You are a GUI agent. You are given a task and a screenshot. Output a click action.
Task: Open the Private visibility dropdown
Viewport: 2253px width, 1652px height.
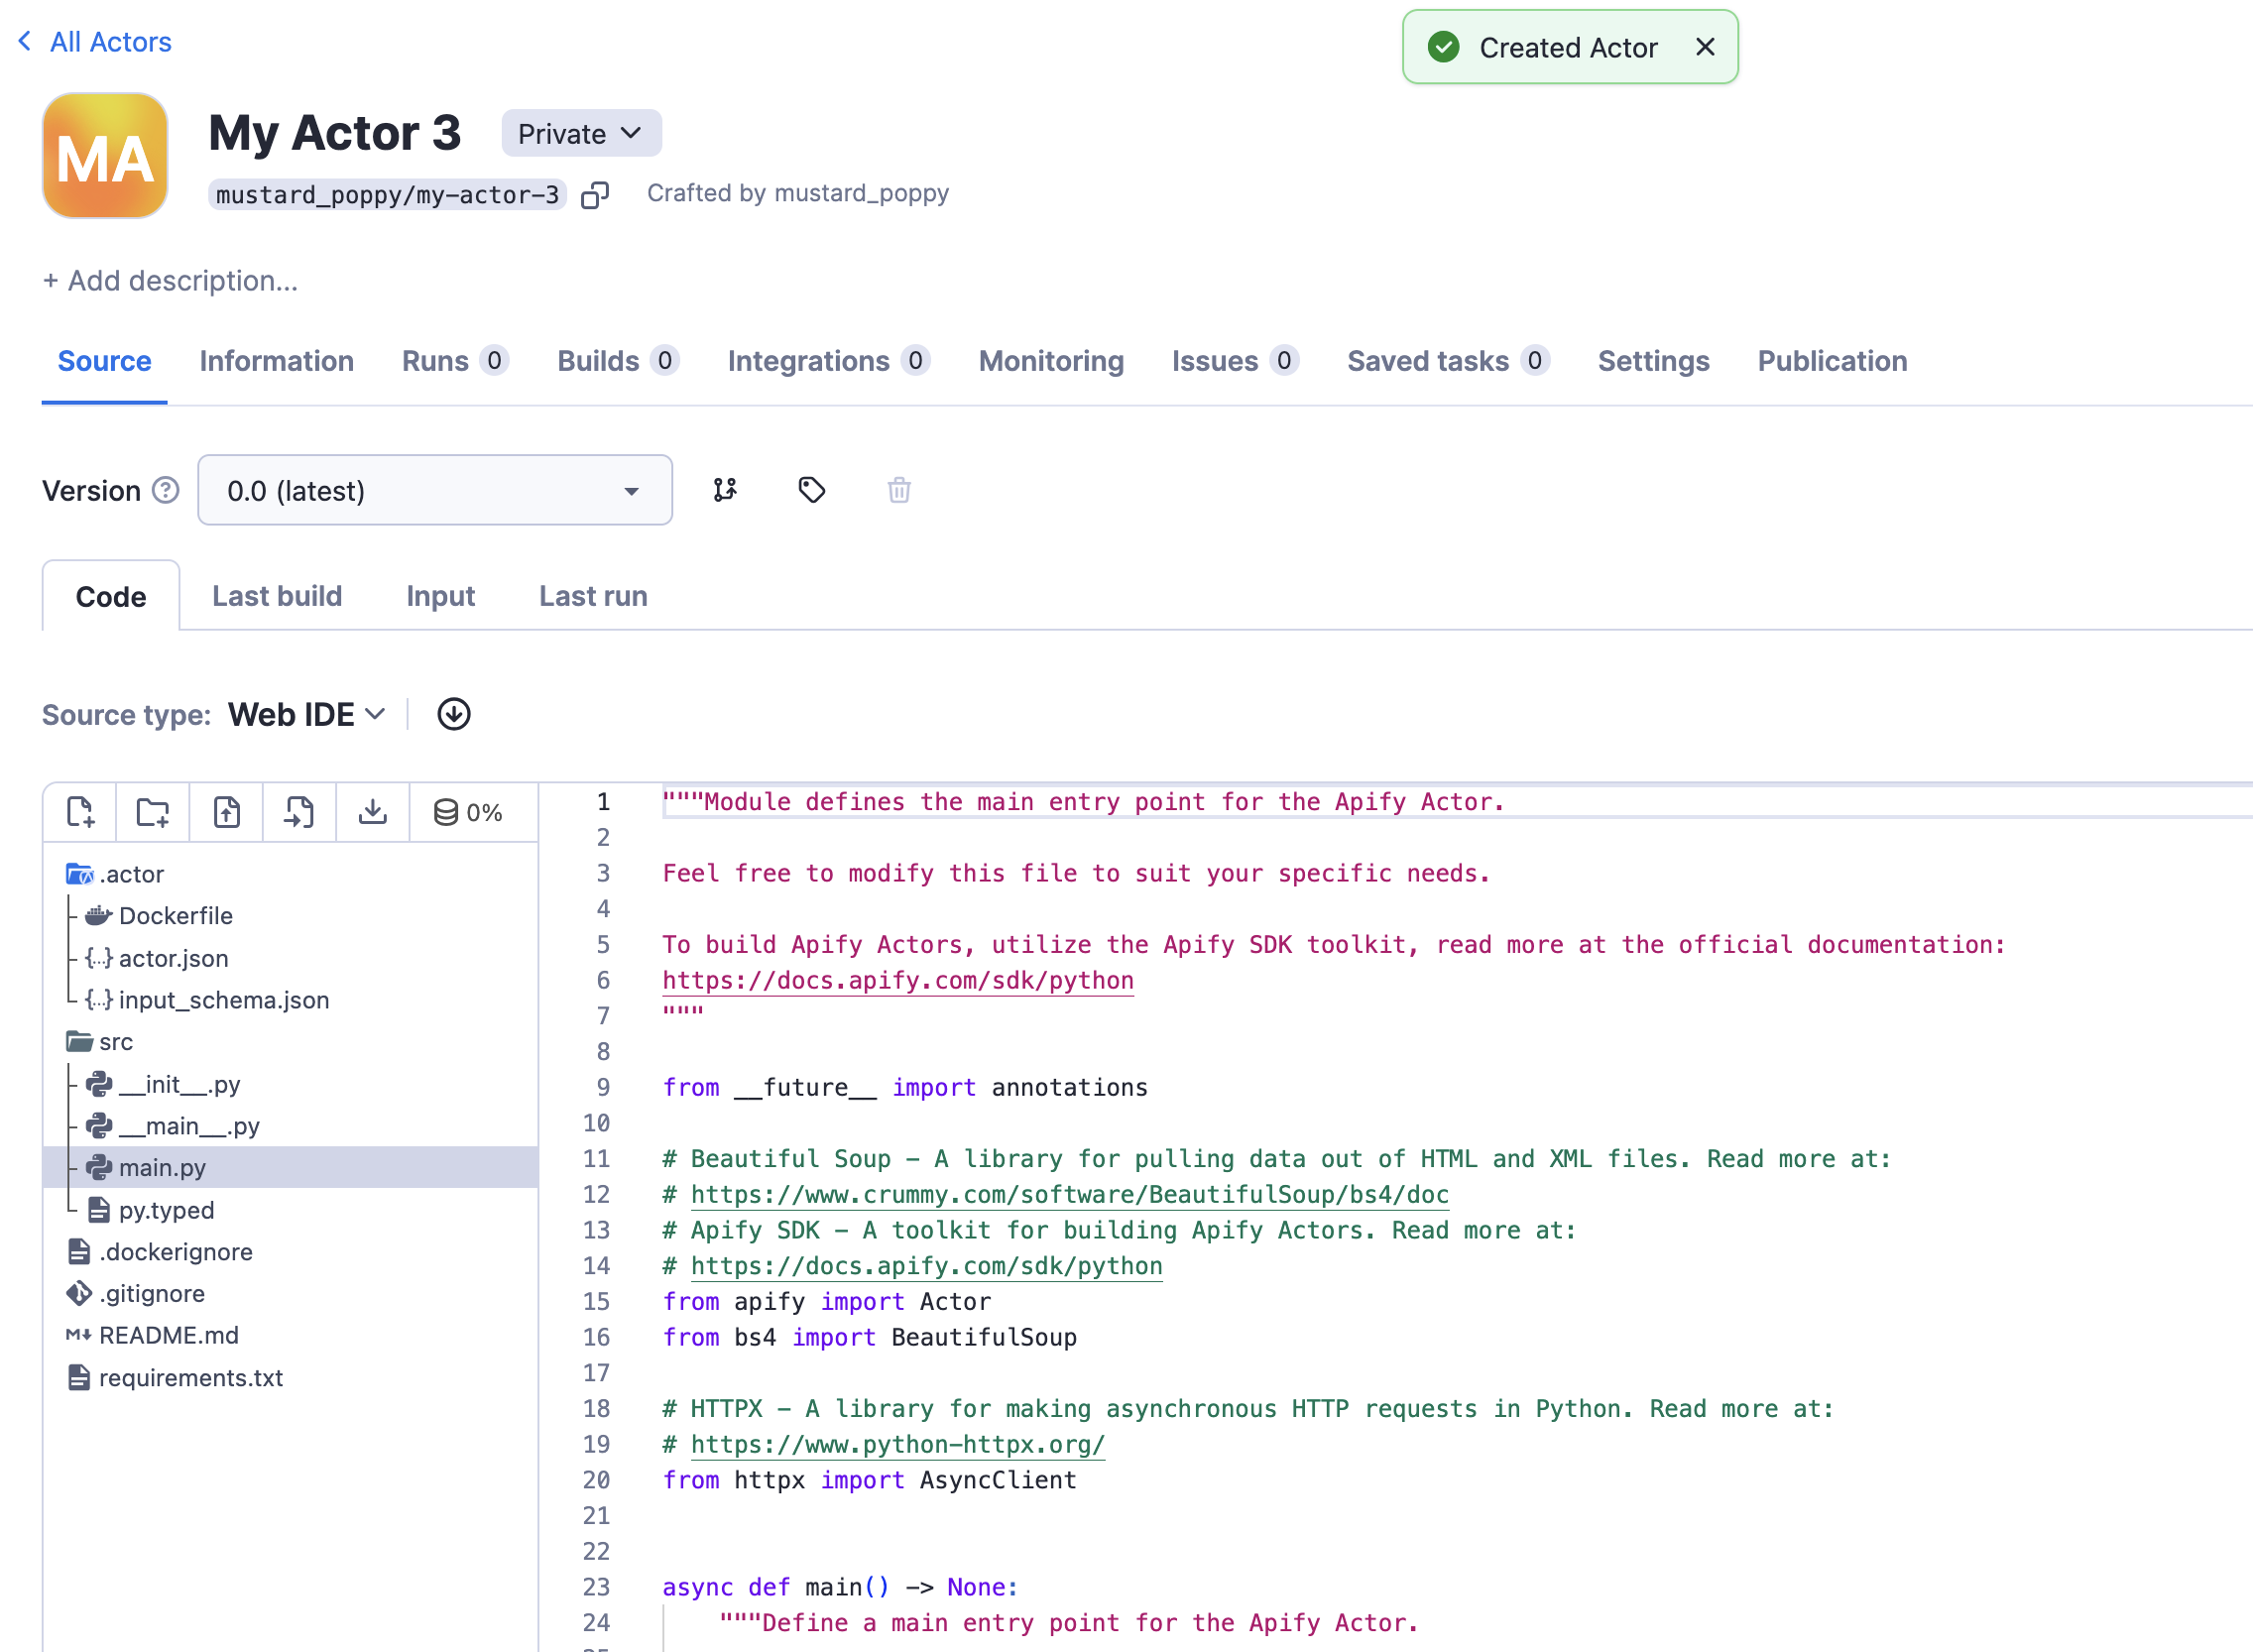click(x=581, y=133)
